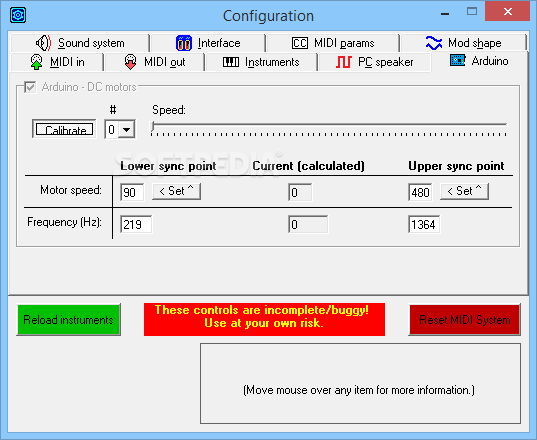Click the lower sync motor speed field
Screen dimensions: 537x440
point(132,192)
